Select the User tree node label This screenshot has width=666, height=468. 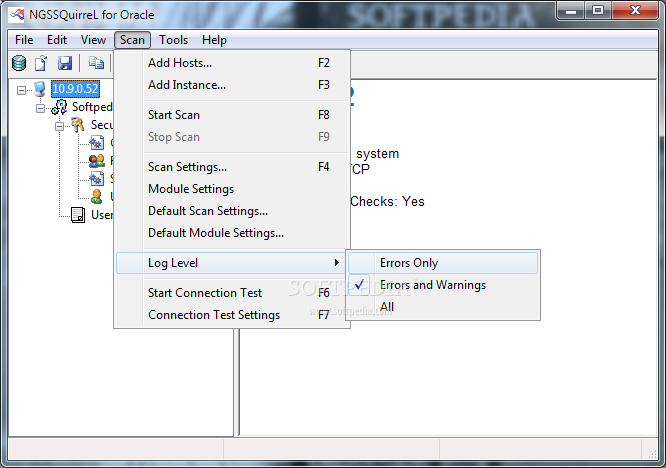pyautogui.click(x=102, y=215)
